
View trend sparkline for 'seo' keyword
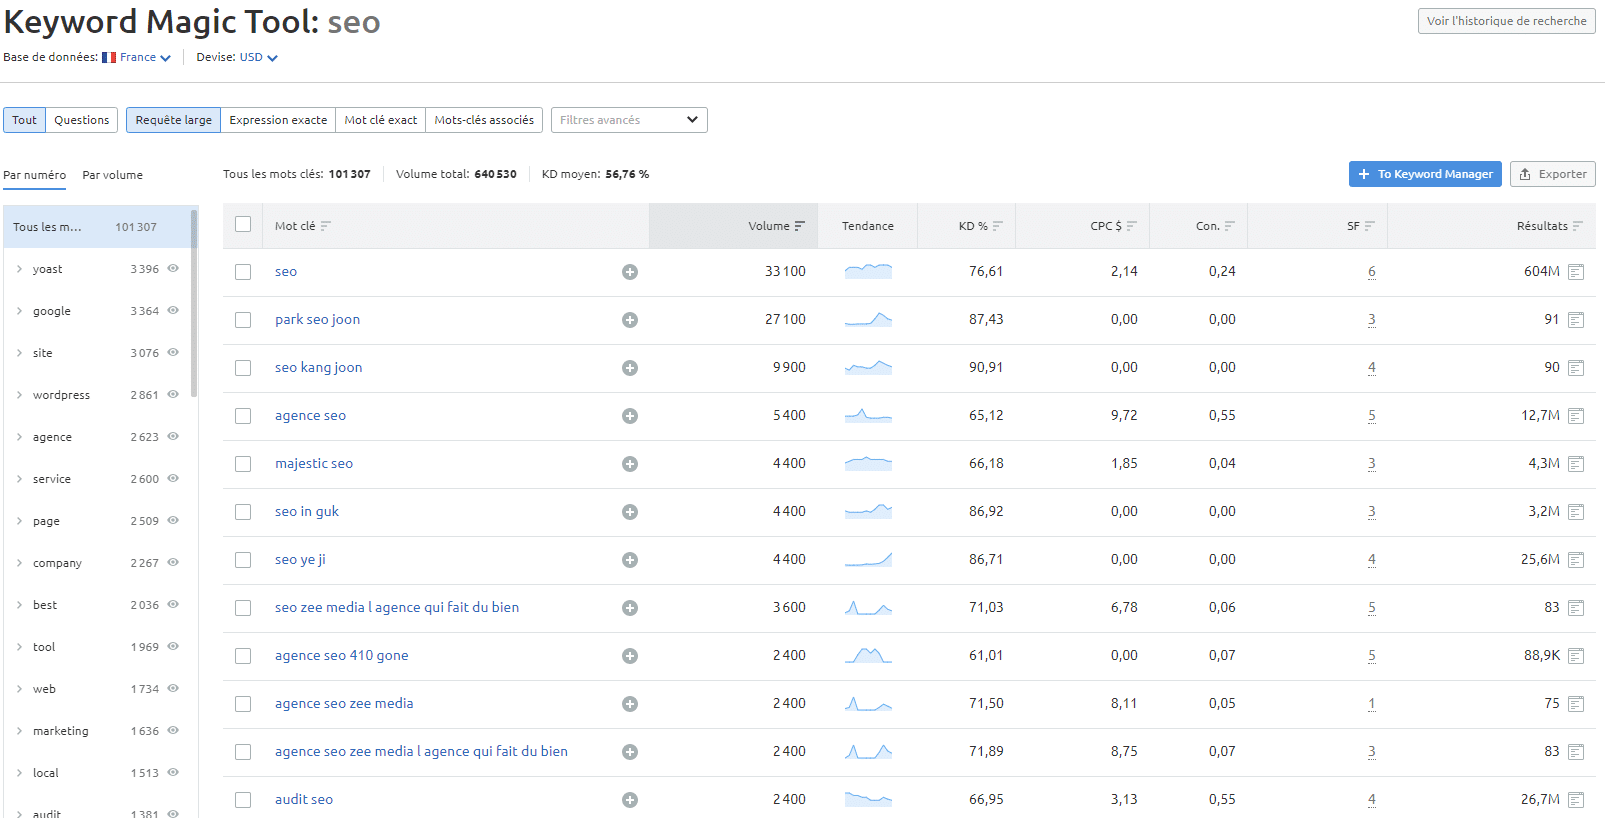[x=868, y=271]
